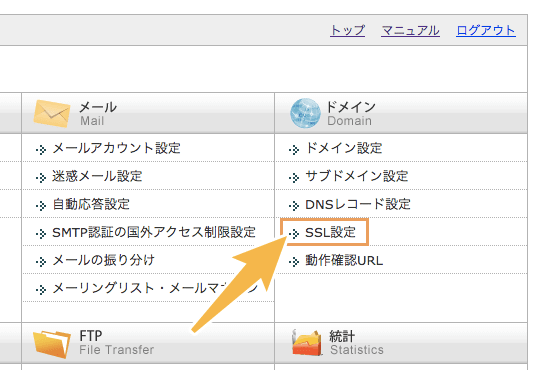Image resolution: width=536 pixels, height=370 pixels.
Task: Click bullet icon beside DNSレコード設定
Action: point(294,206)
